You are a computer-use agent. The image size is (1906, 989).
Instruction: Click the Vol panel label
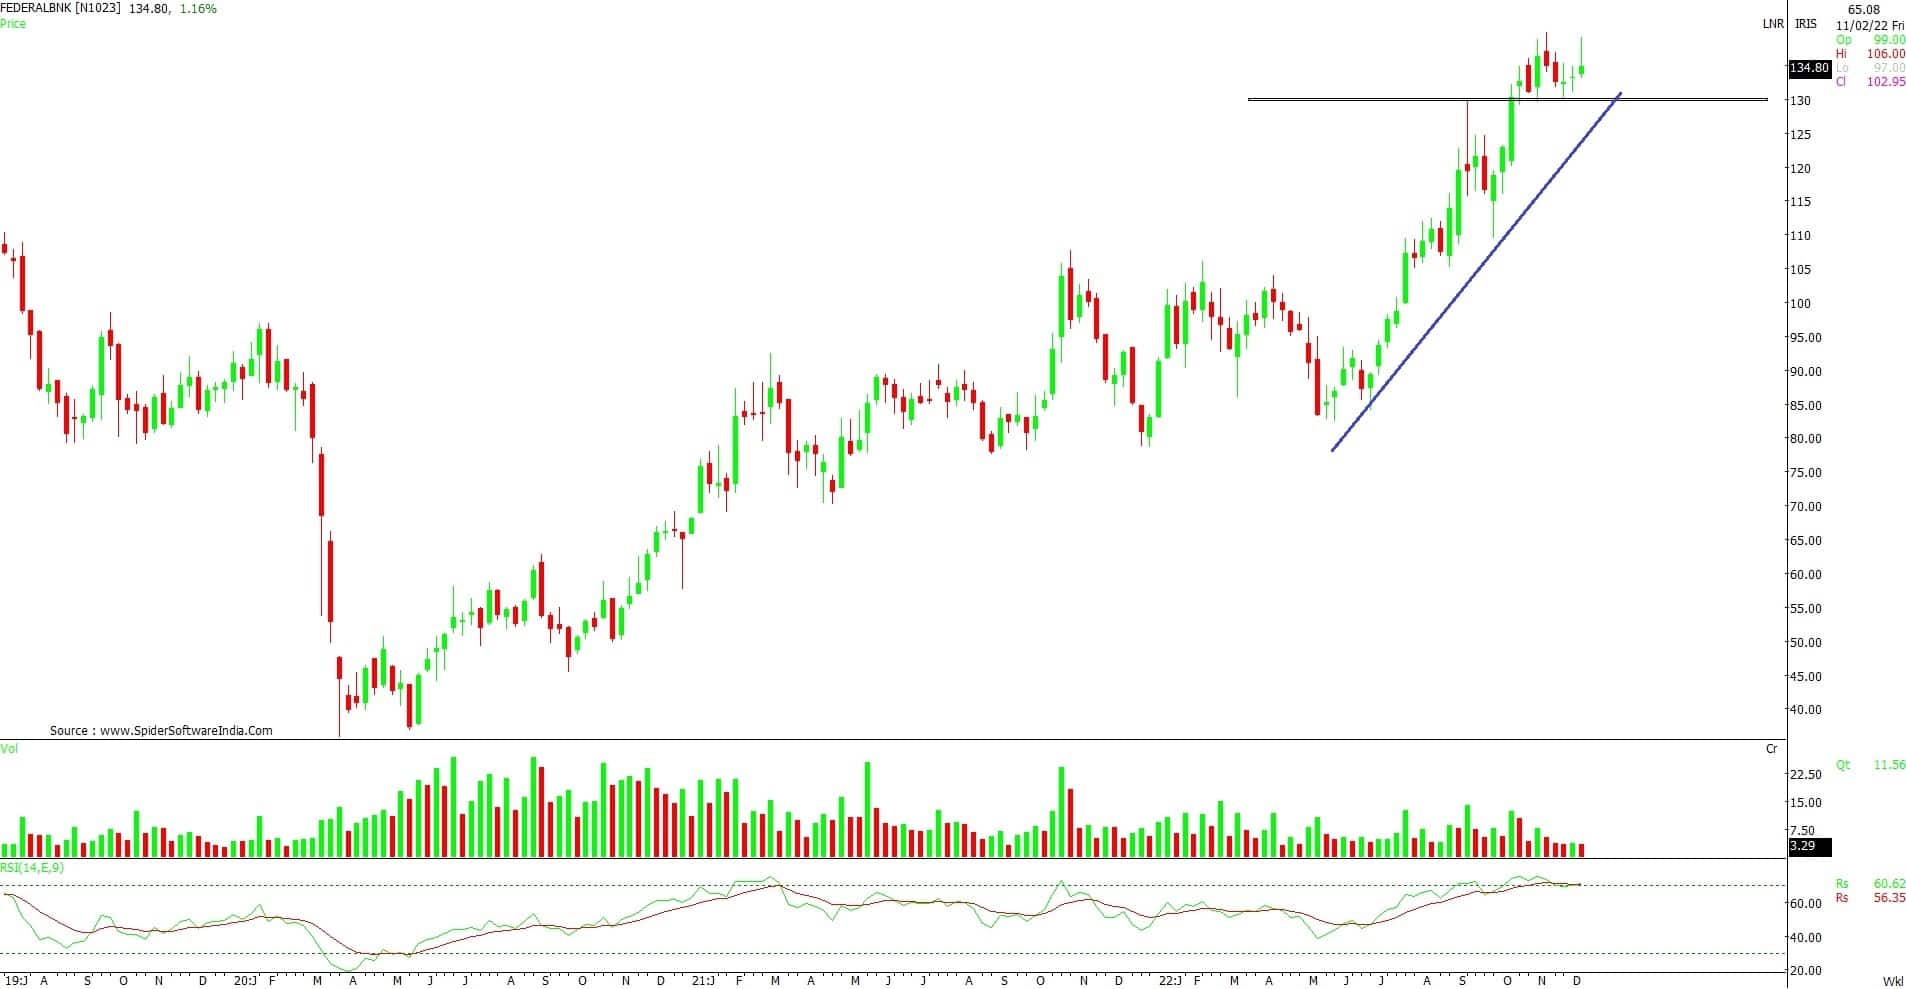[x=9, y=748]
